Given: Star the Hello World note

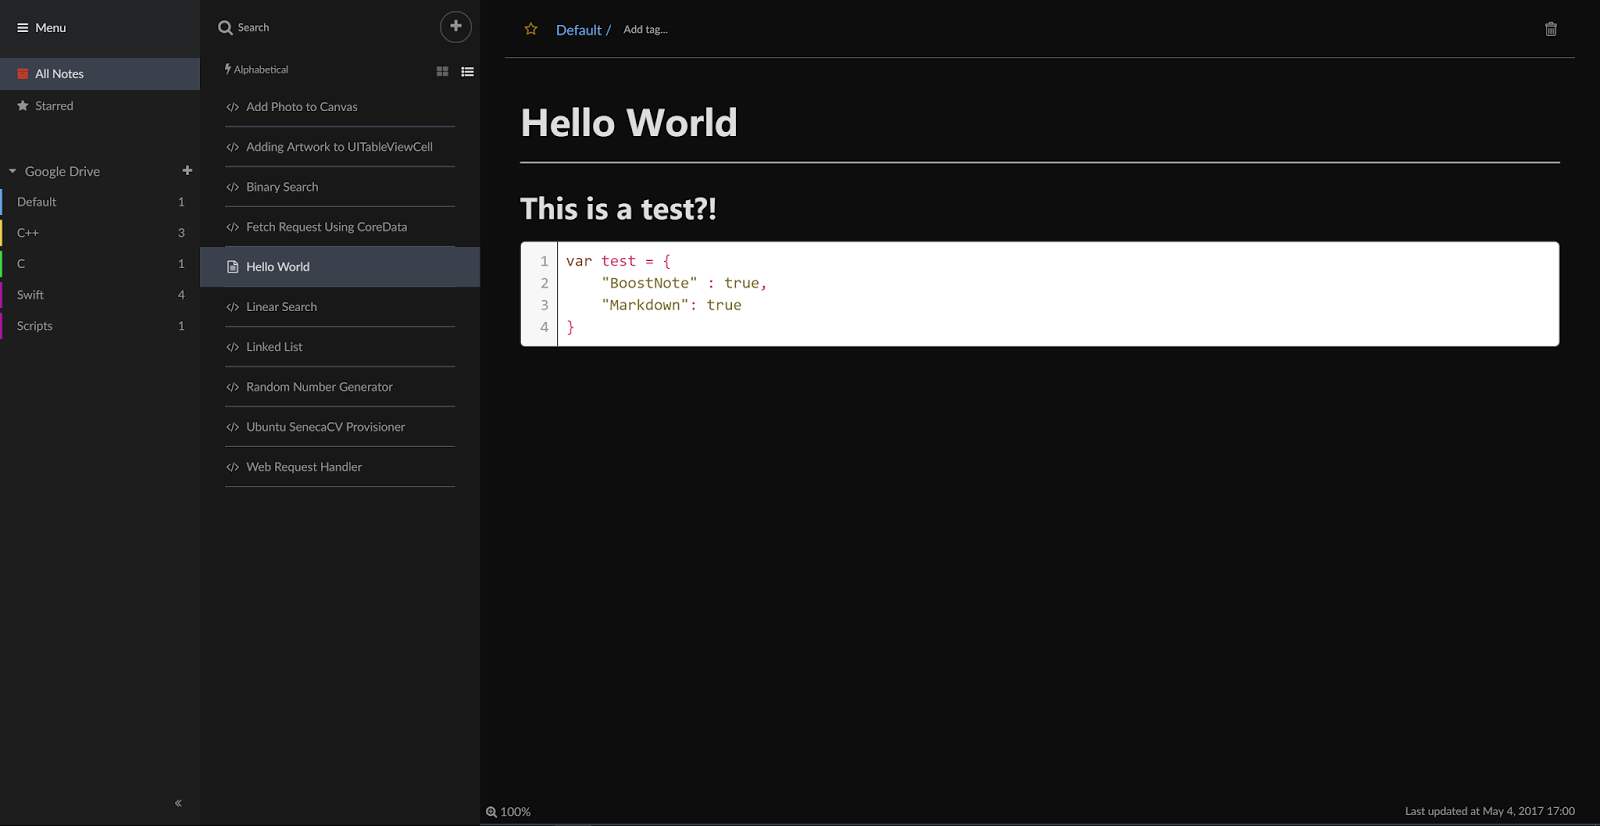Looking at the screenshot, I should click(x=531, y=29).
